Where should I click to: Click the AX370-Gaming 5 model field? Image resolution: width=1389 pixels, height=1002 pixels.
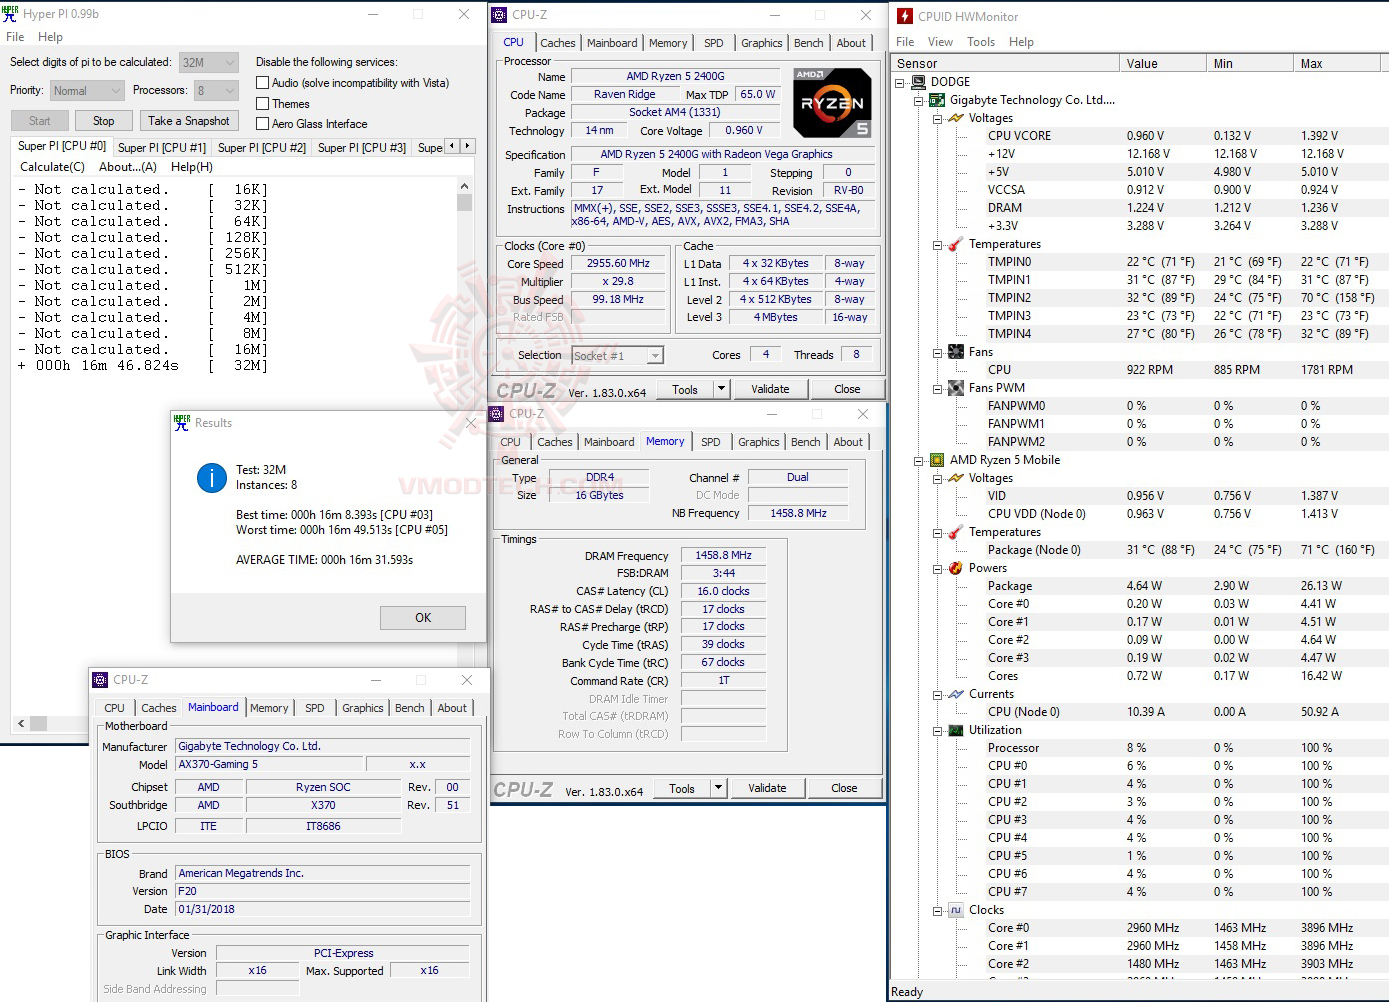coord(269,764)
